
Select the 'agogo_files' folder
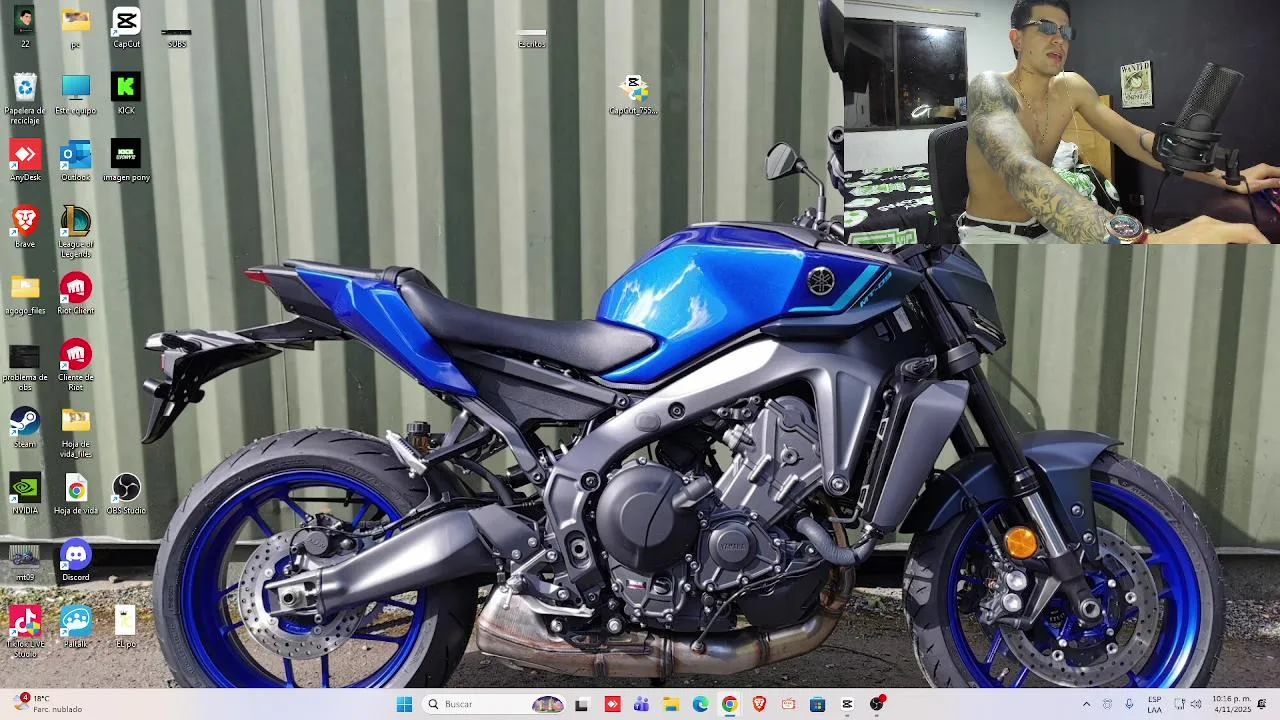[25, 294]
